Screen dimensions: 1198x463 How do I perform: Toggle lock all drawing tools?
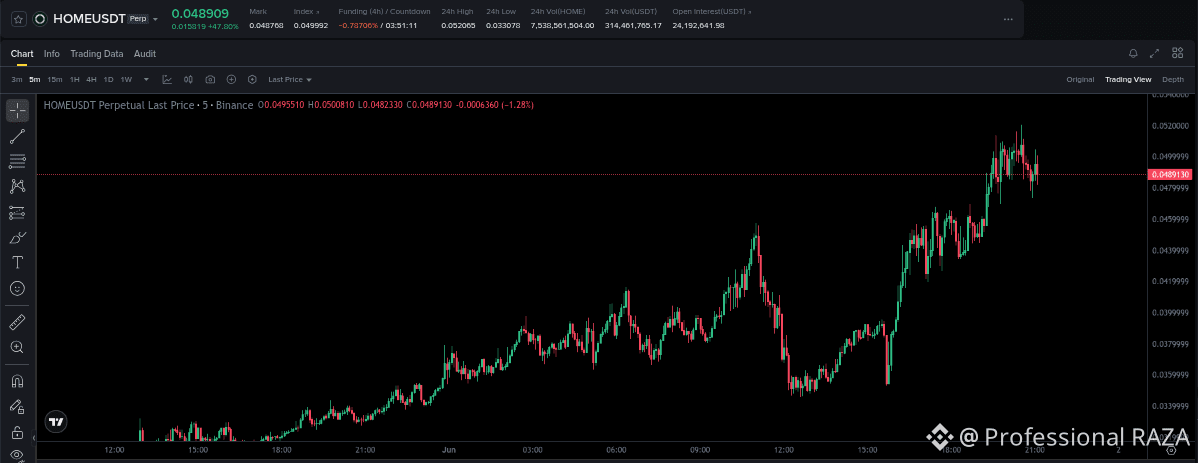coord(18,432)
